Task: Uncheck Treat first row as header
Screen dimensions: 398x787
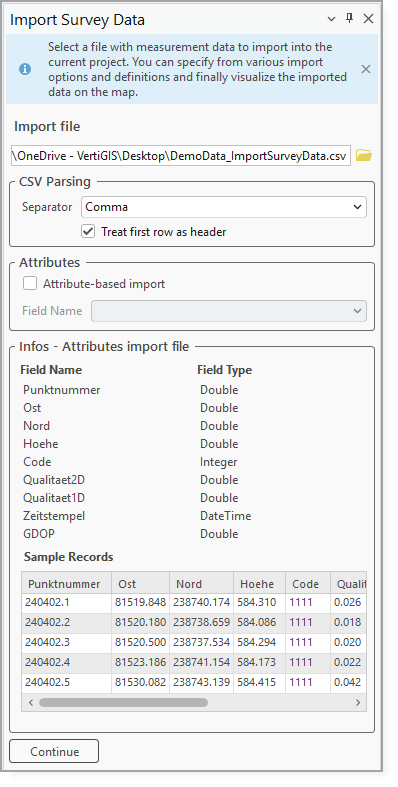Action: [x=88, y=231]
